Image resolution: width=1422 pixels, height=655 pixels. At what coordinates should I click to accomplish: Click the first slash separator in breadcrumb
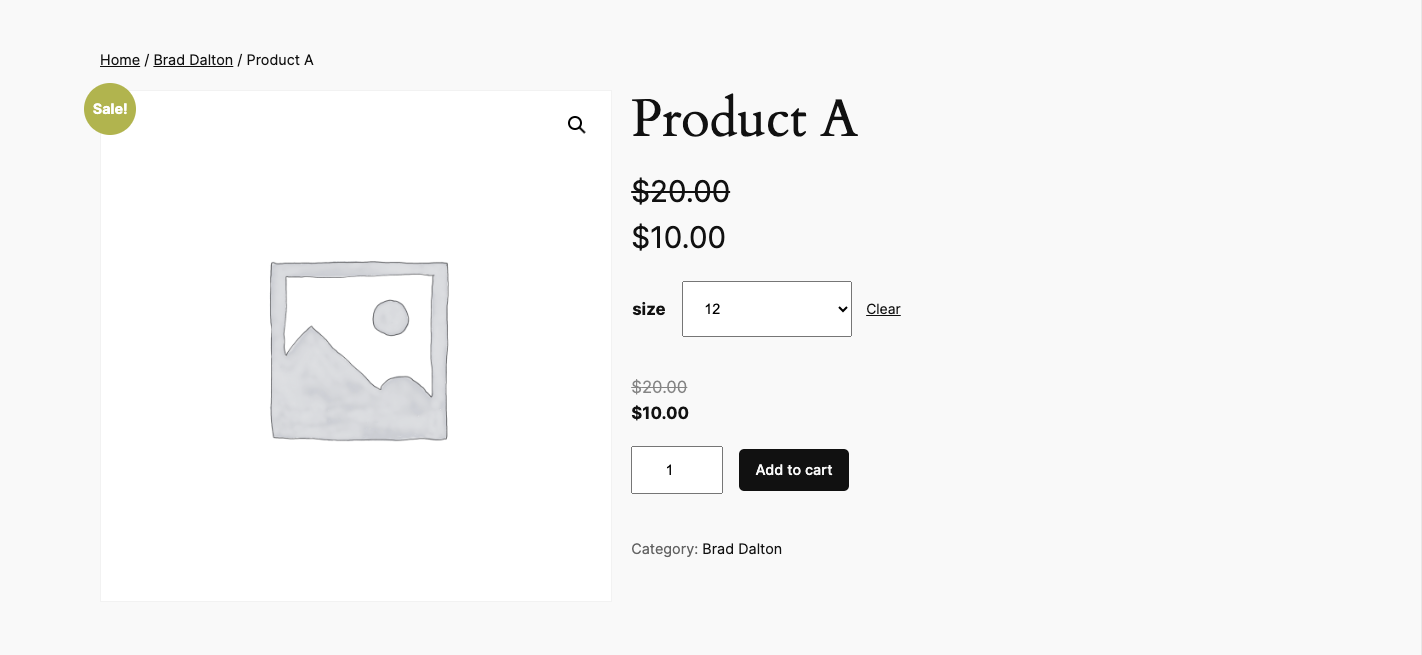(147, 60)
